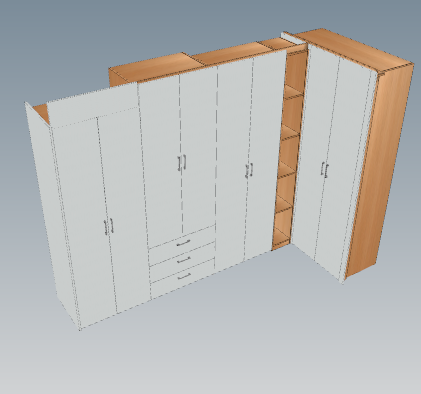421x394 pixels.
Task: Click the door handles above the drawers
Action: tap(182, 163)
